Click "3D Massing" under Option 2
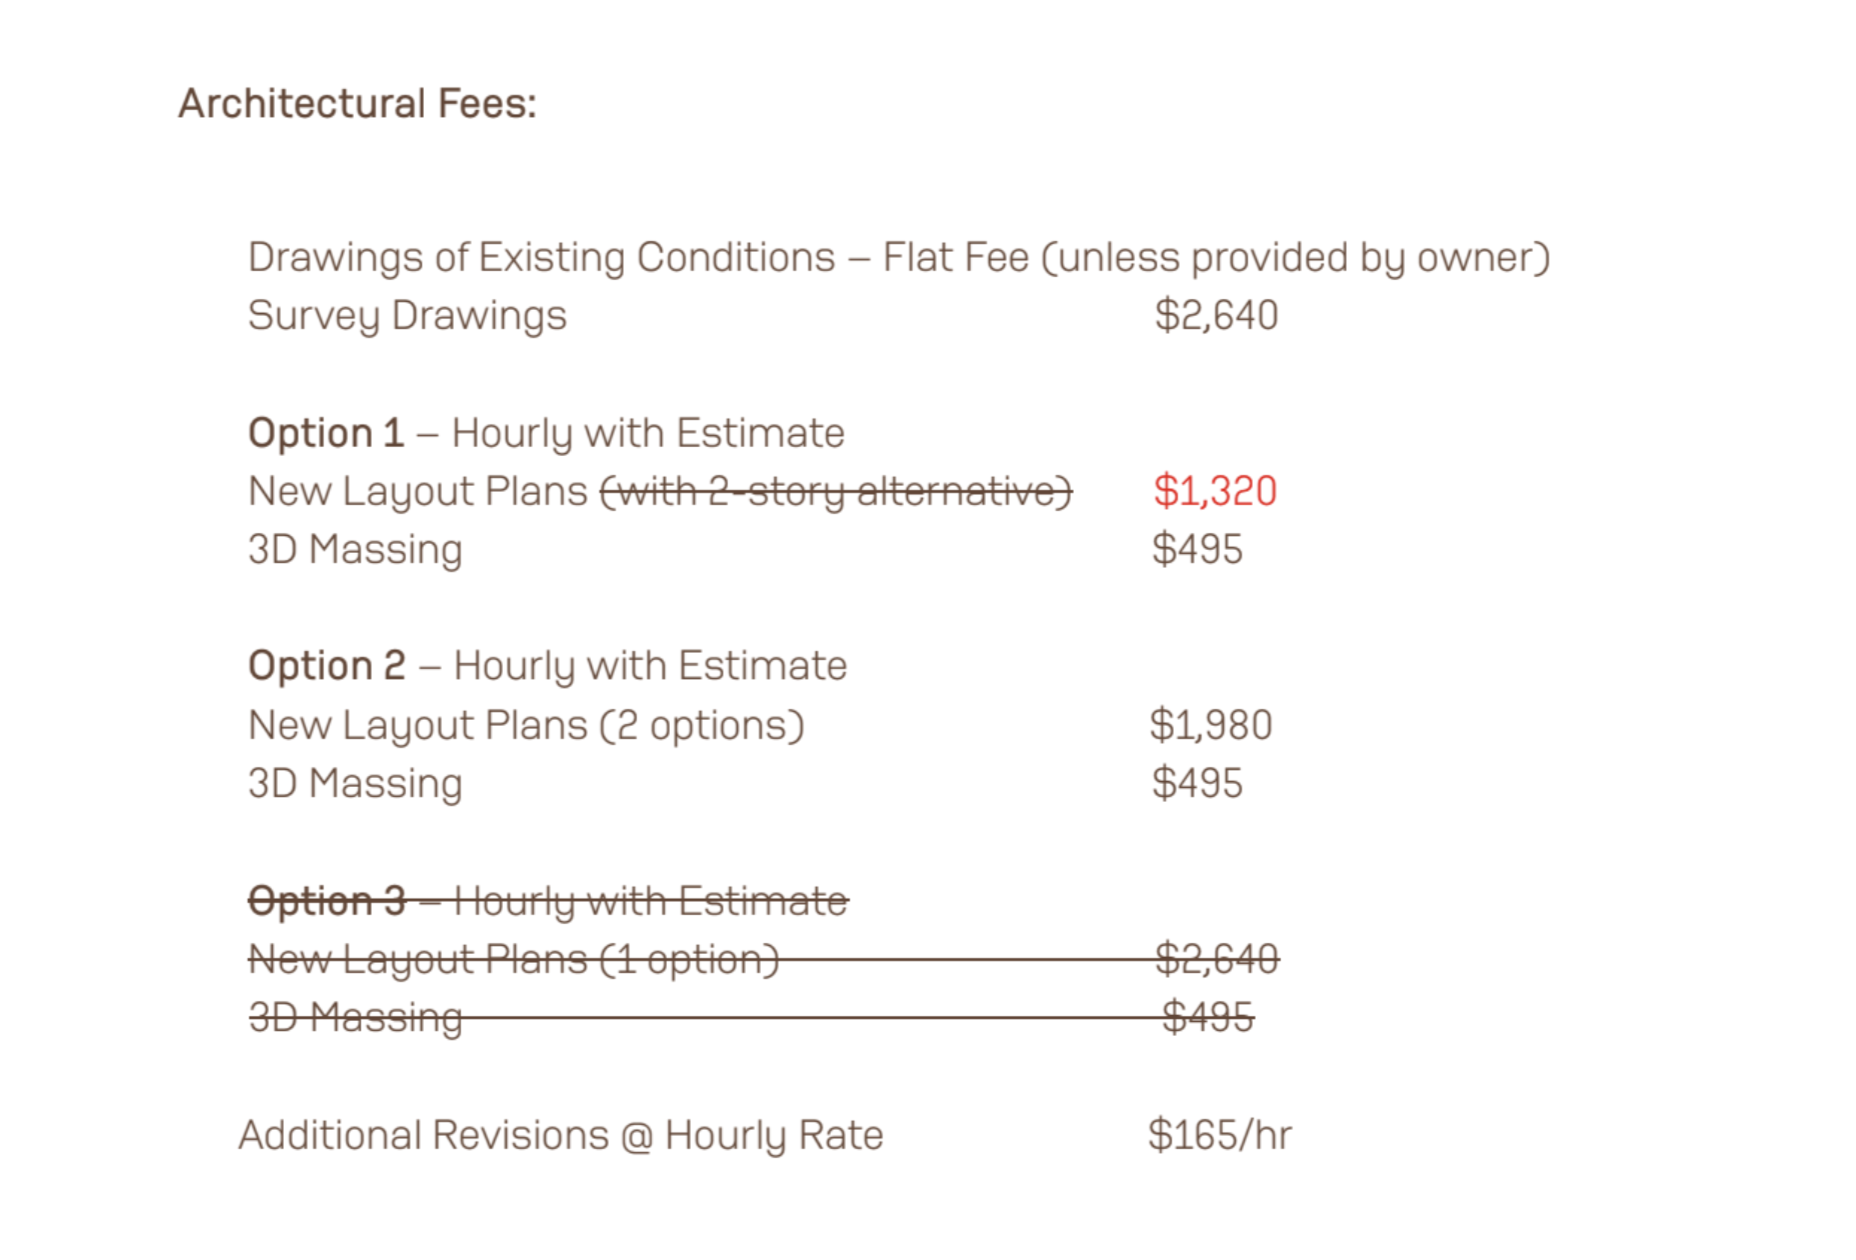This screenshot has width=1856, height=1260. [x=355, y=784]
